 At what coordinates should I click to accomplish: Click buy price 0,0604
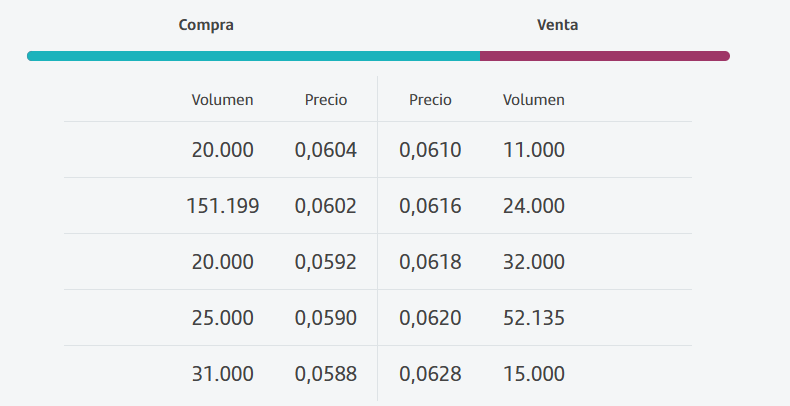coord(326,150)
